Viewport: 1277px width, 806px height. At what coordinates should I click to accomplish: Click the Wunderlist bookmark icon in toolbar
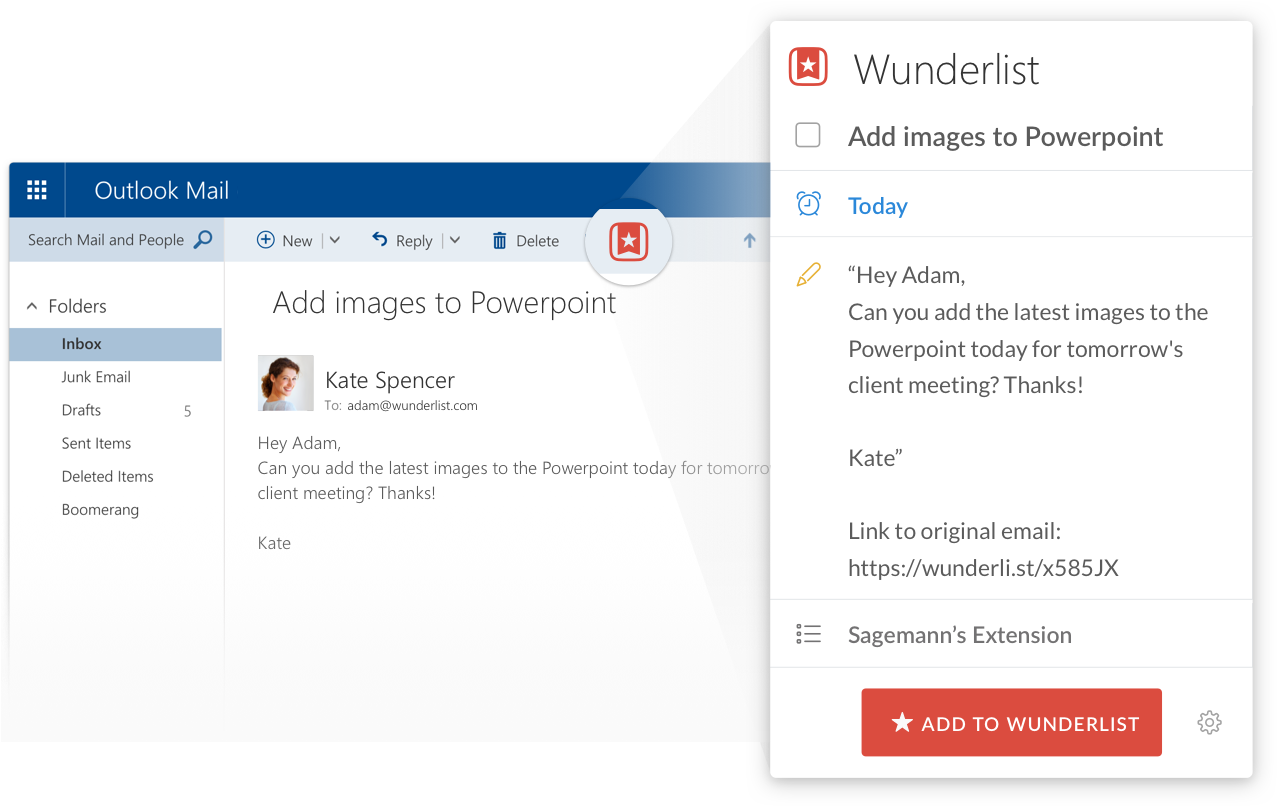(629, 241)
